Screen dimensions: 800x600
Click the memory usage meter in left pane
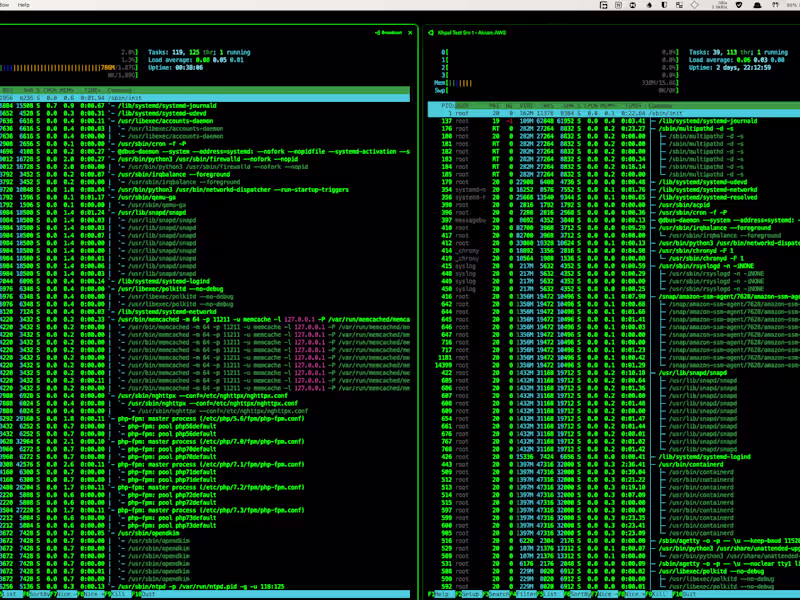(x=60, y=68)
